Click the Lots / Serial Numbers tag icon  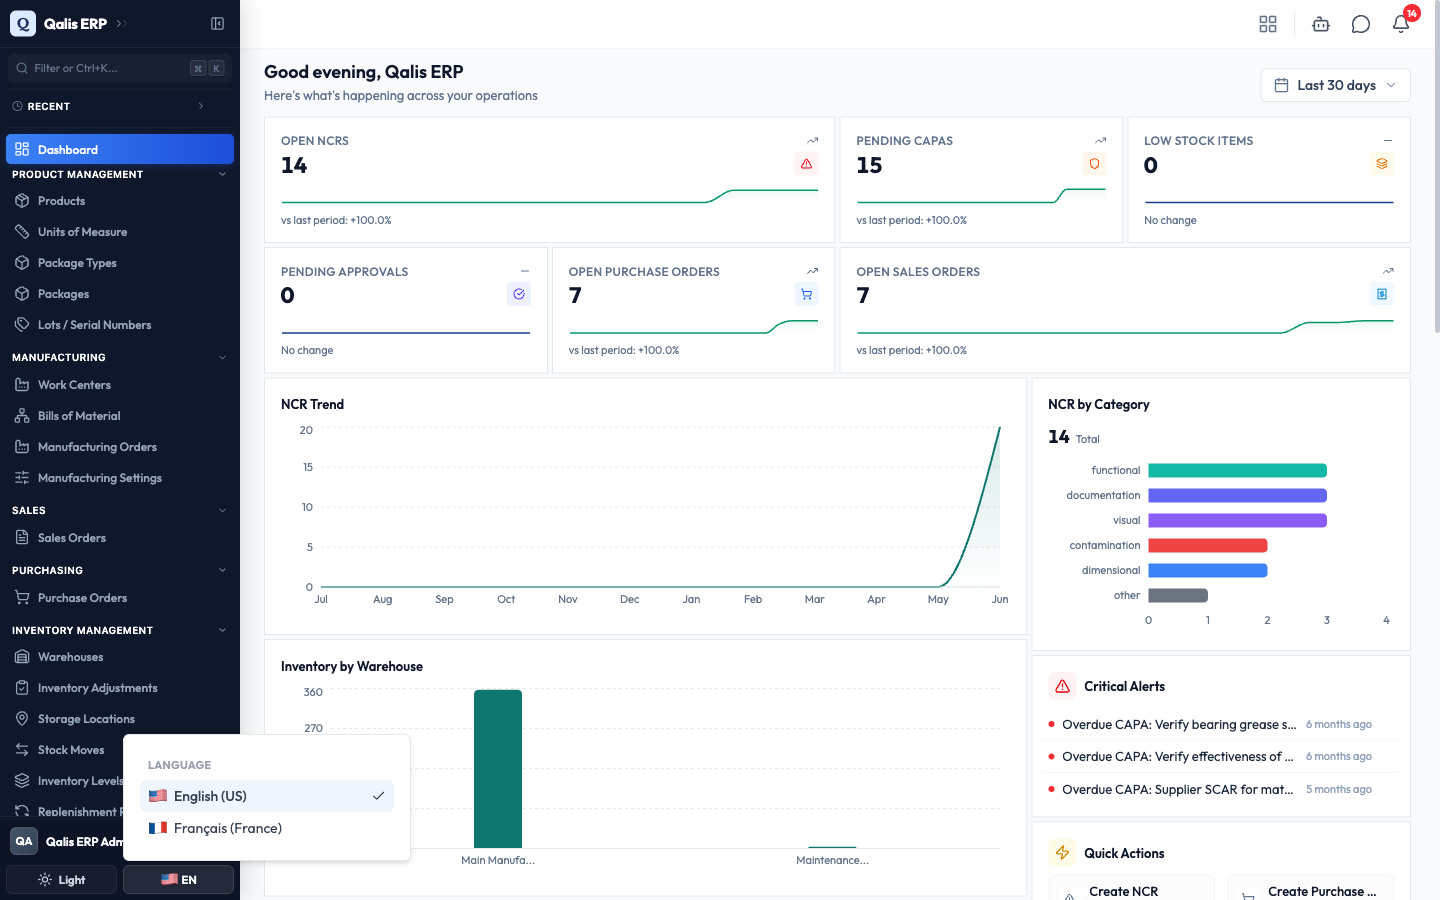click(22, 325)
